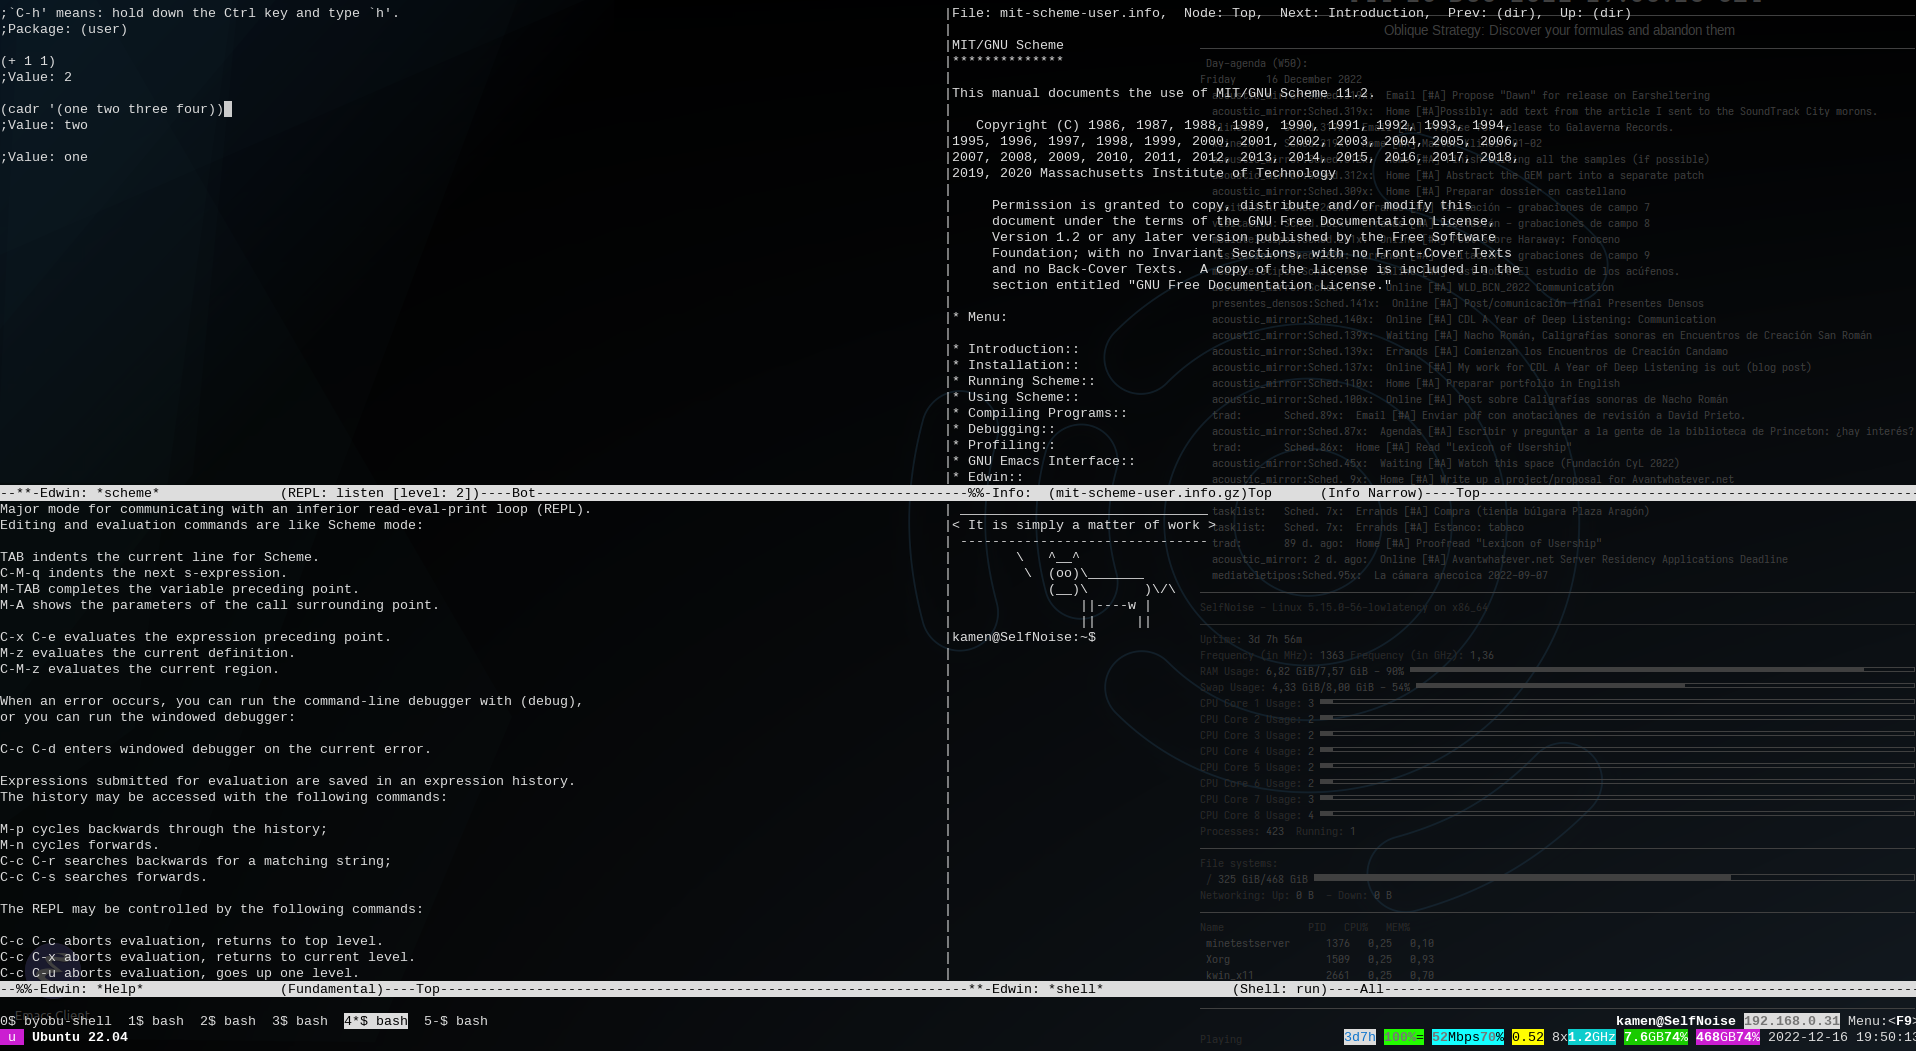The height and width of the screenshot is (1051, 1916).
Task: Click the '468GB74%' disk status indicator
Action: click(x=1728, y=1037)
